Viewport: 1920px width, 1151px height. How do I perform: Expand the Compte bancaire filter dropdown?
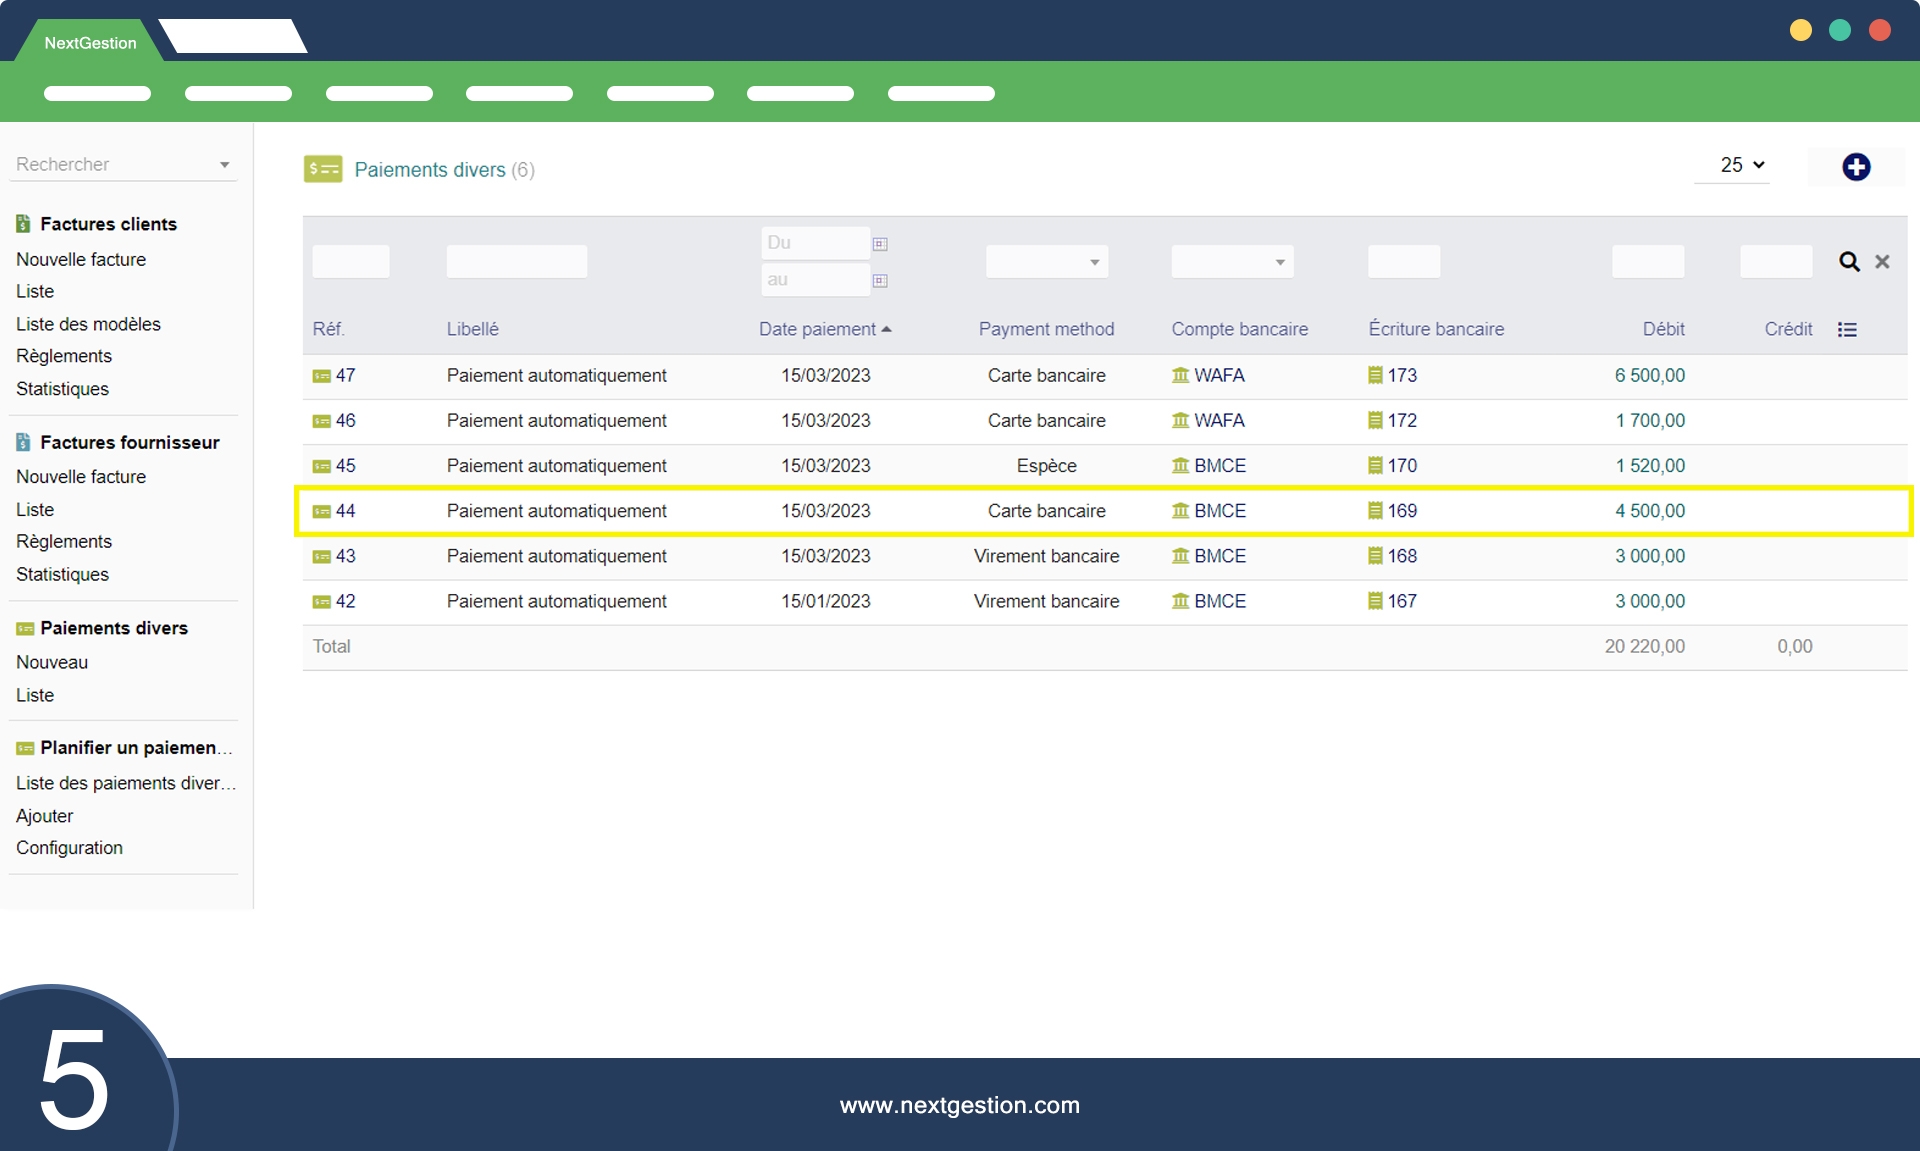[1232, 262]
